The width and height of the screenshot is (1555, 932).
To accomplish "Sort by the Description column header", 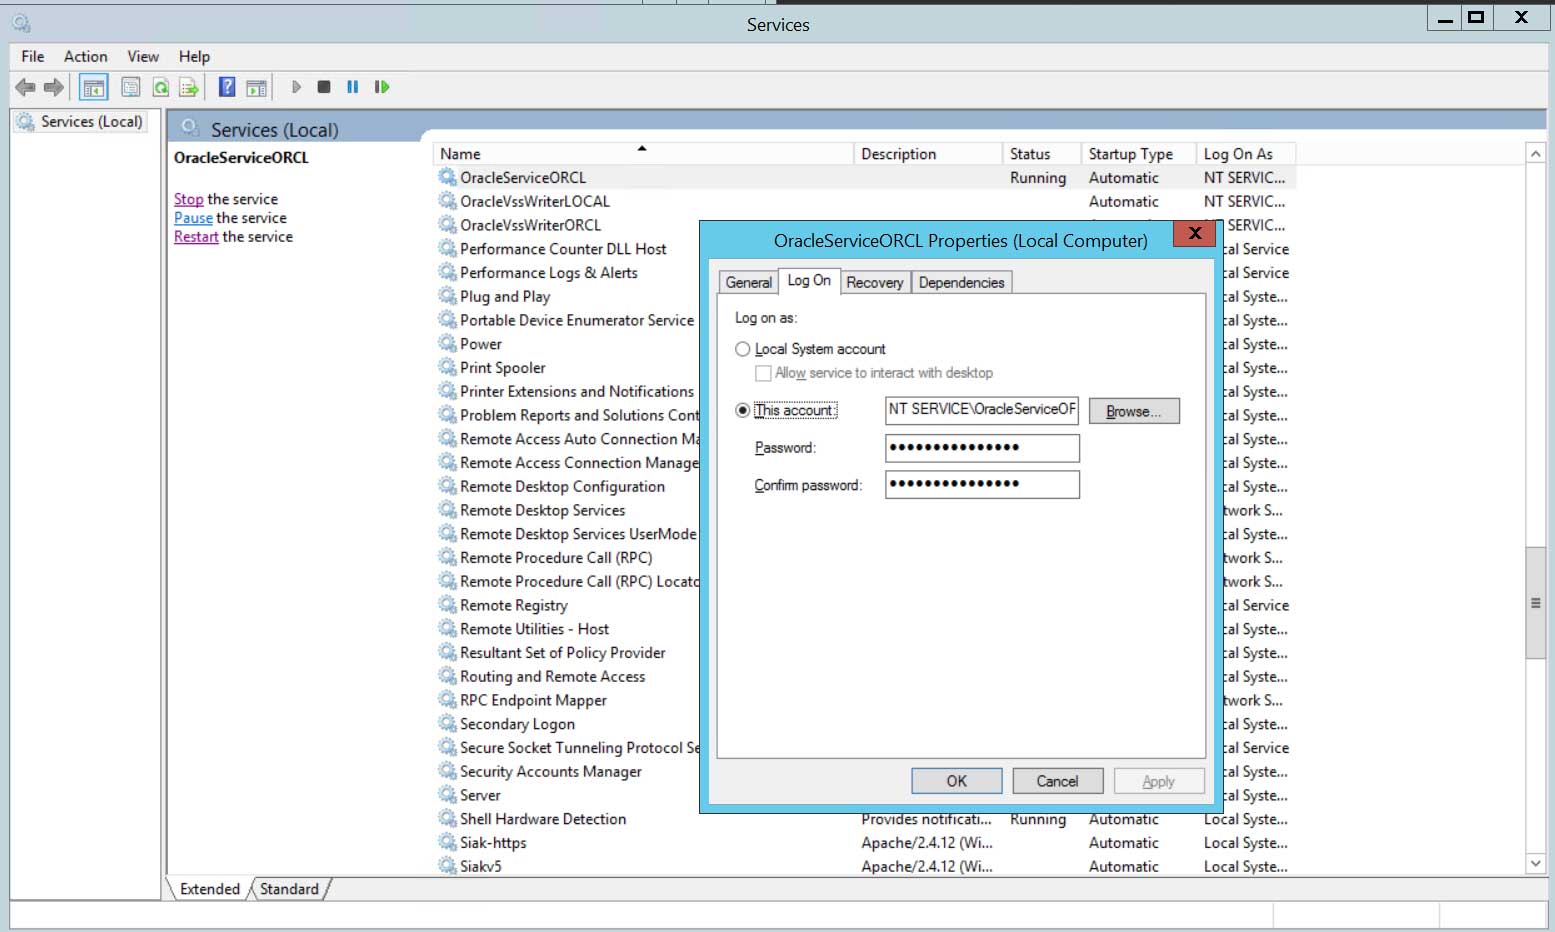I will (x=928, y=154).
